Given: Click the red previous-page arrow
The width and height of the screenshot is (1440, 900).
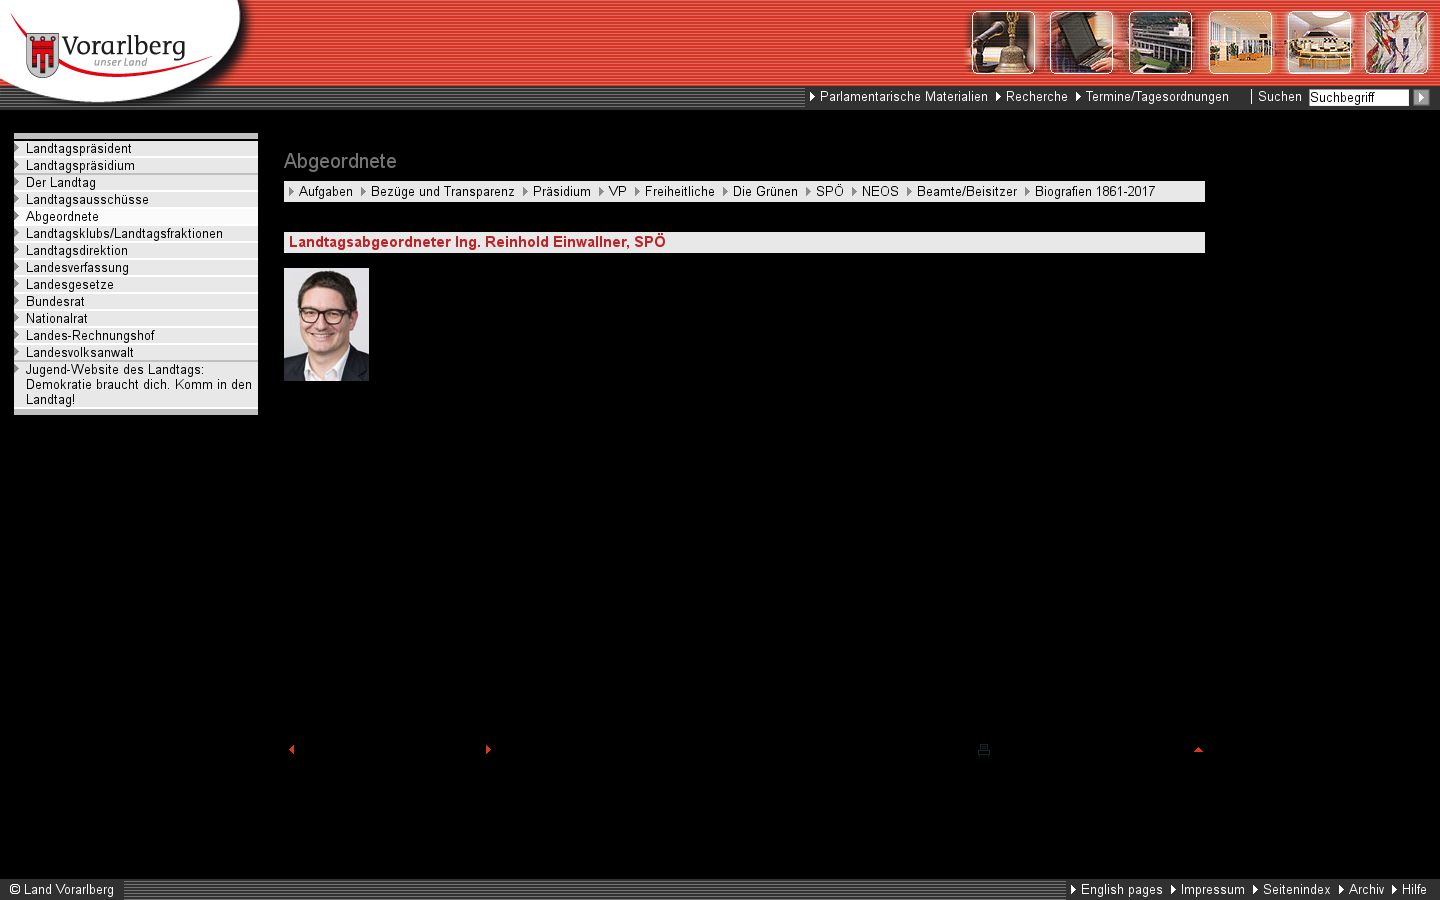Looking at the screenshot, I should 291,750.
